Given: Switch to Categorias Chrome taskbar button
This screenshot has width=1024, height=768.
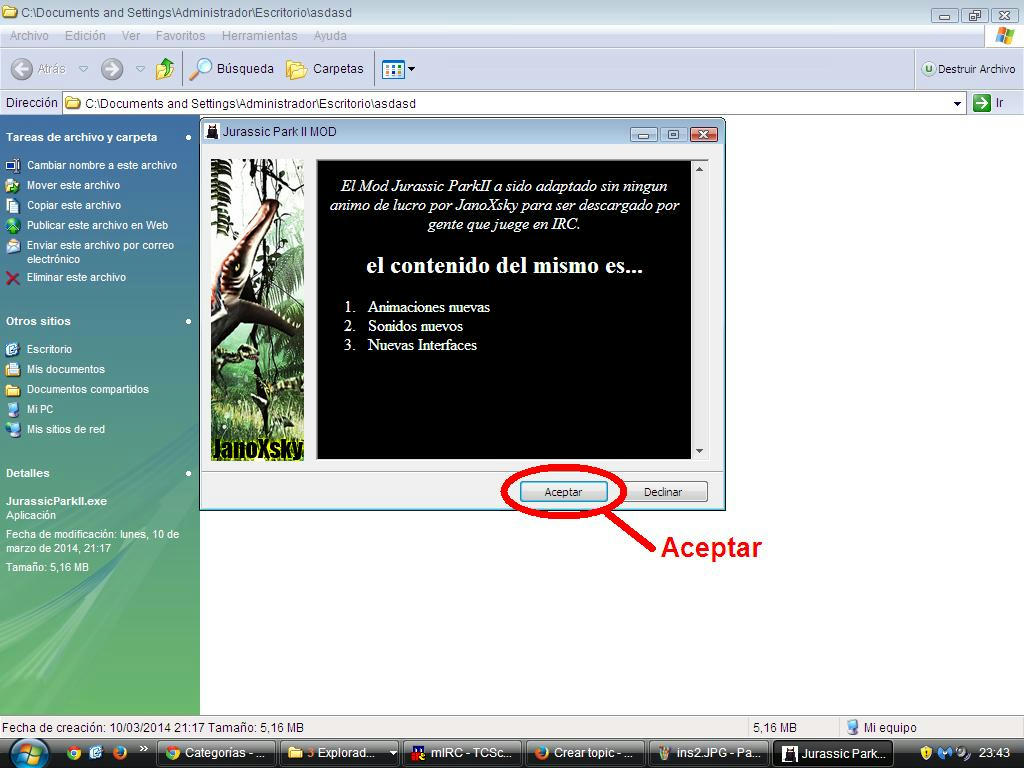Looking at the screenshot, I should (216, 753).
